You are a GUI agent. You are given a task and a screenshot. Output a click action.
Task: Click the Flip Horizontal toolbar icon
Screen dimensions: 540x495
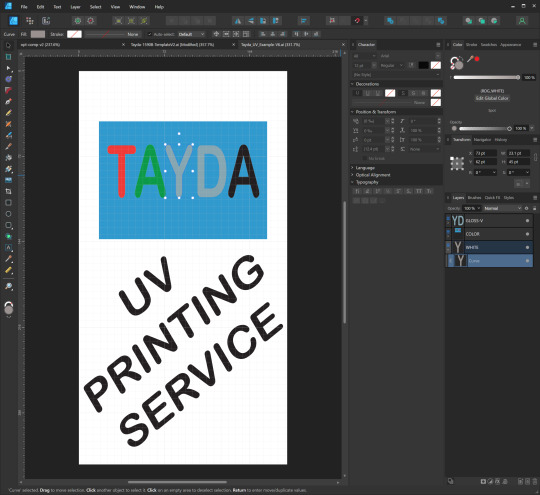[x=238, y=21]
